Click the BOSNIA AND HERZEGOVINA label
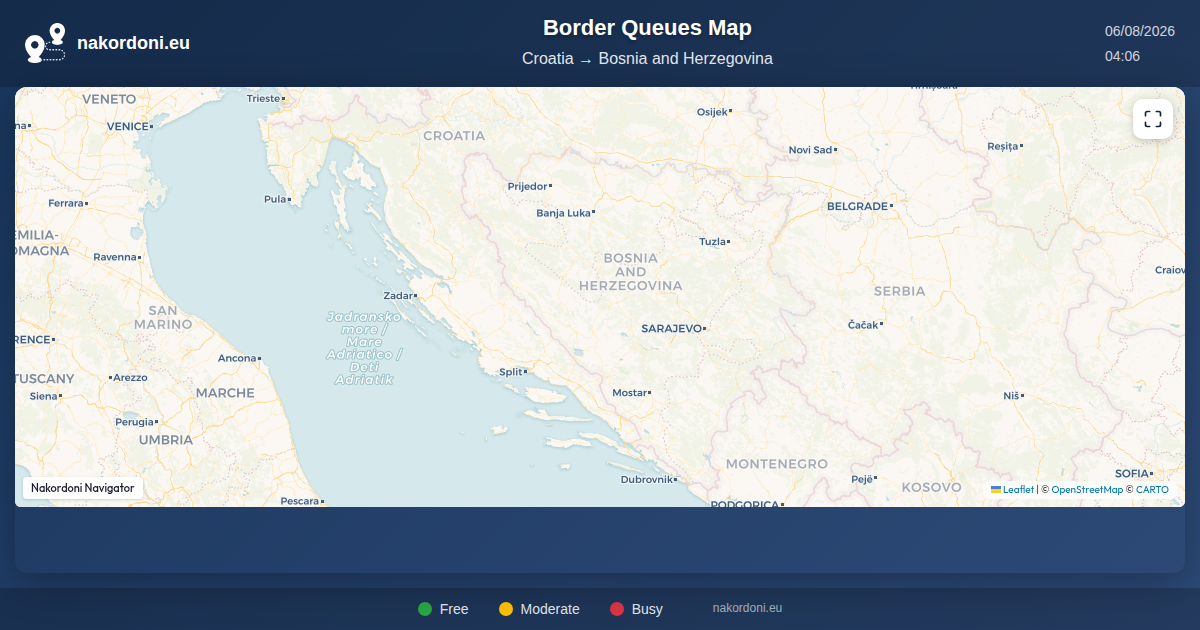Image resolution: width=1200 pixels, height=630 pixels. [x=631, y=272]
